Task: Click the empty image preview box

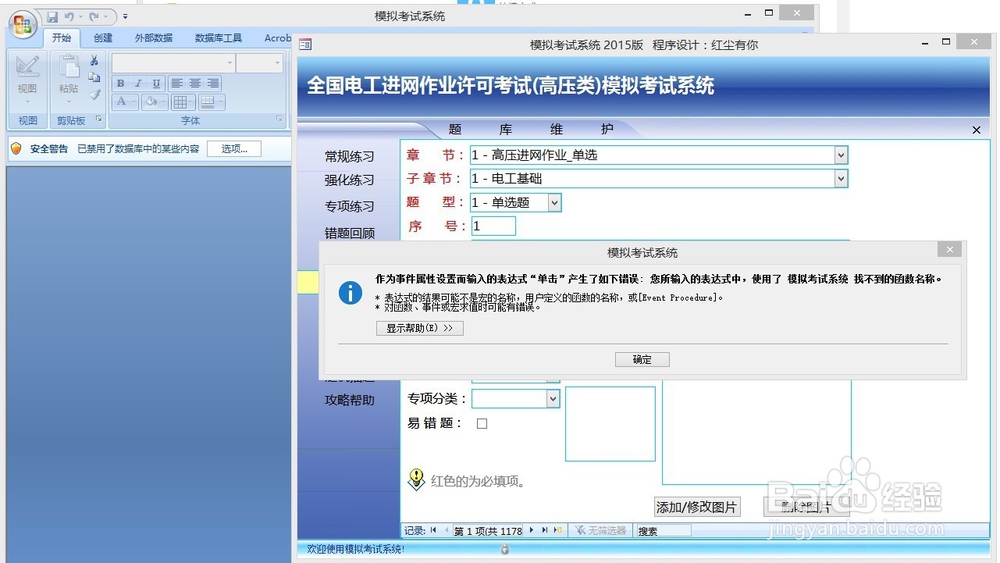Action: (610, 424)
